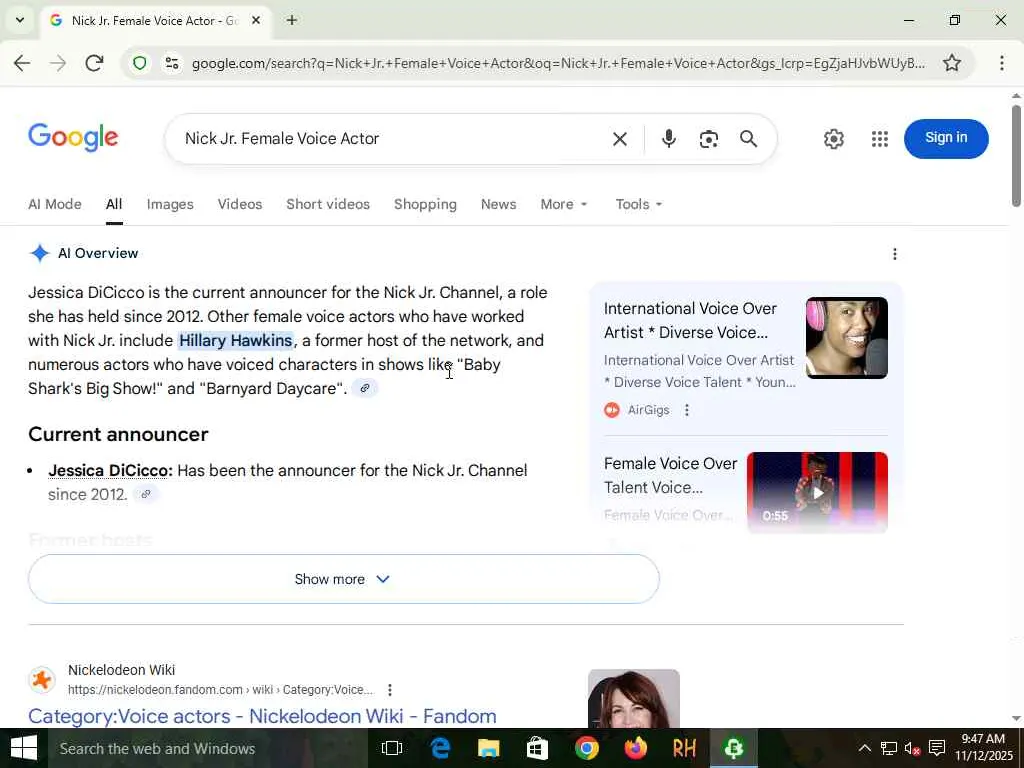Screen dimensions: 1024x768
Task: Bookmark this page with the star icon
Action: click(952, 63)
